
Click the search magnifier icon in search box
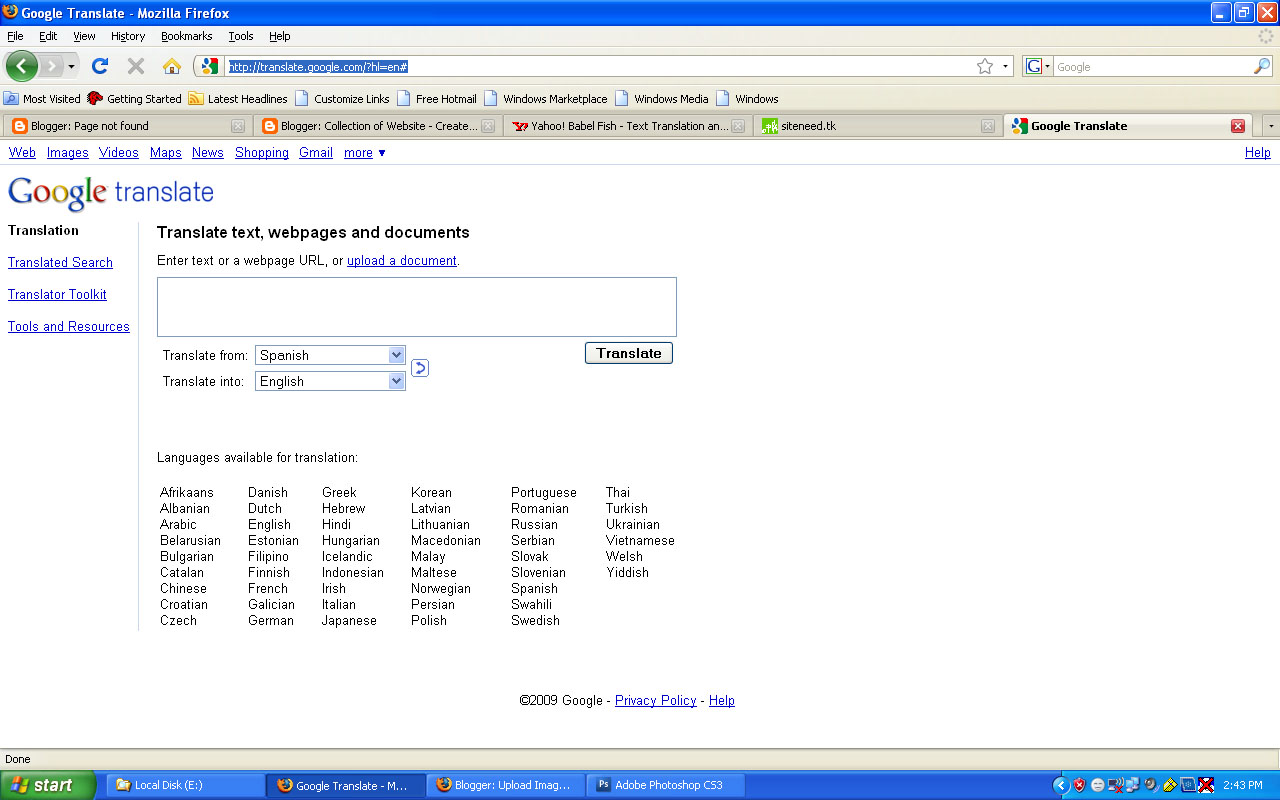[x=1262, y=66]
